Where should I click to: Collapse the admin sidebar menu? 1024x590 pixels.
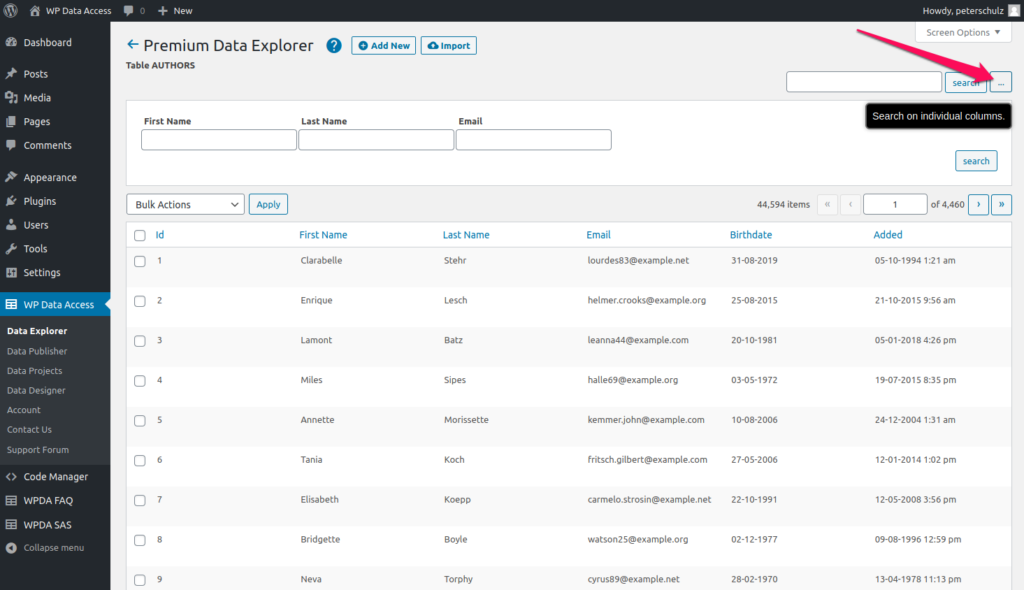click(48, 547)
